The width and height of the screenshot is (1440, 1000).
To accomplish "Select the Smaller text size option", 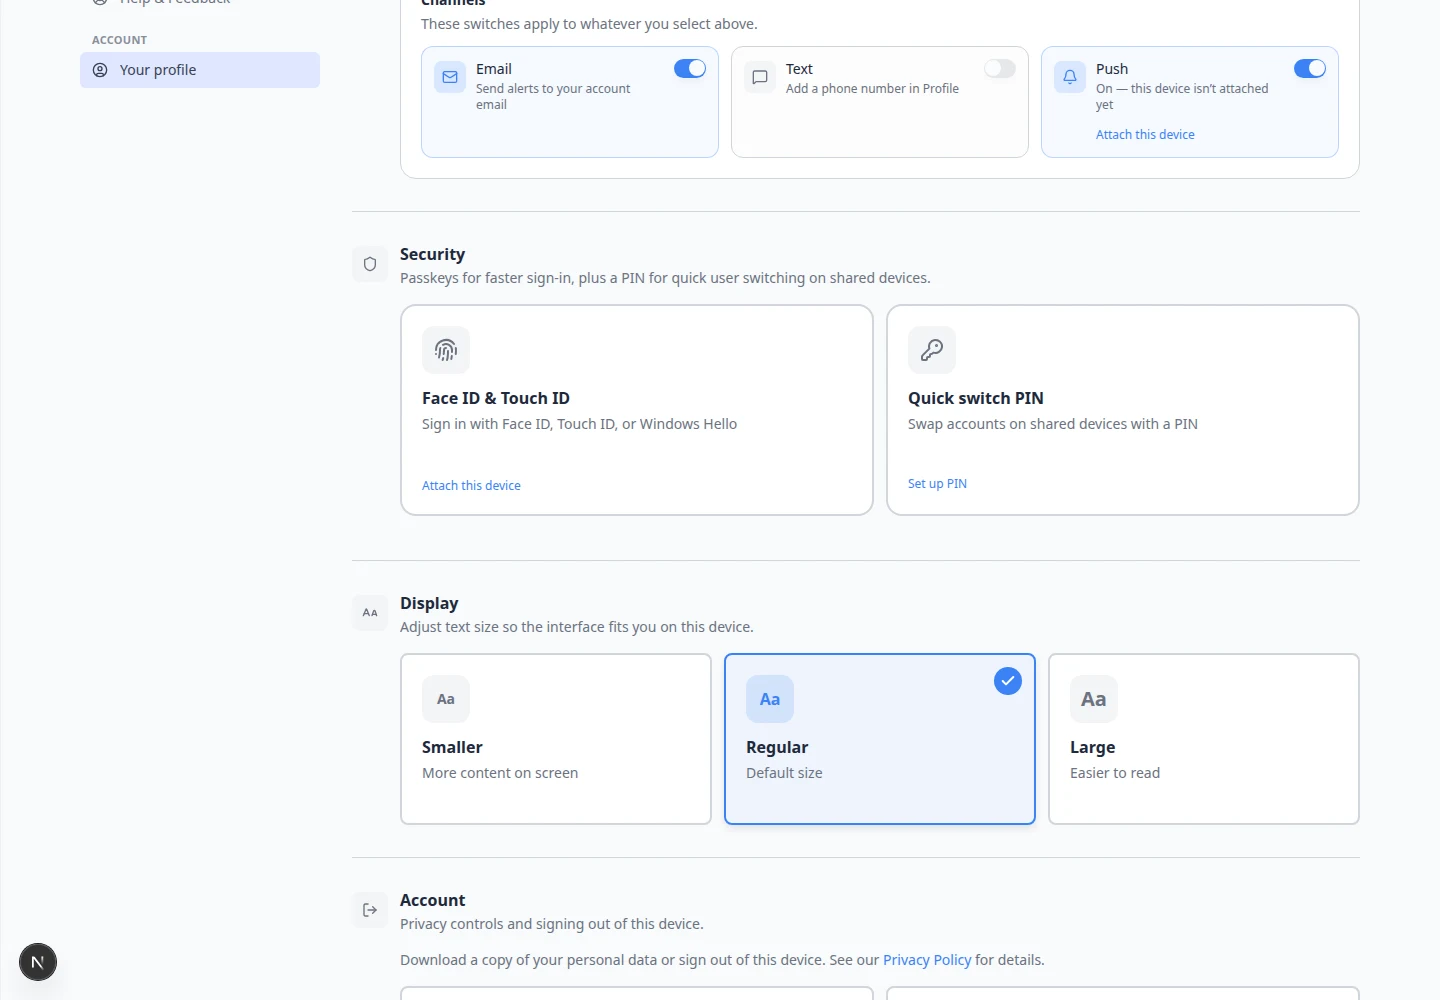I will tap(556, 739).
